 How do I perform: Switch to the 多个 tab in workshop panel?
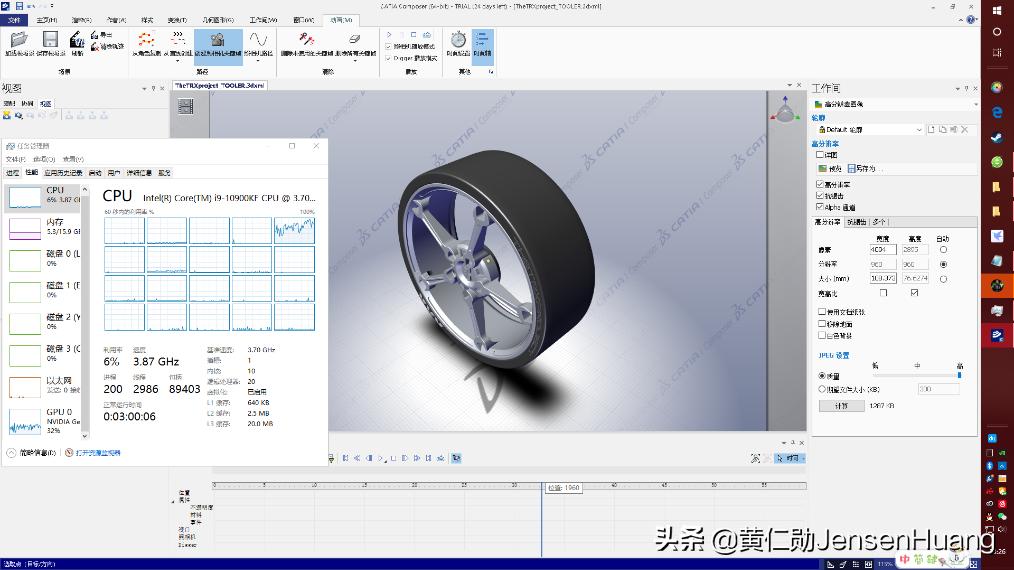879,222
